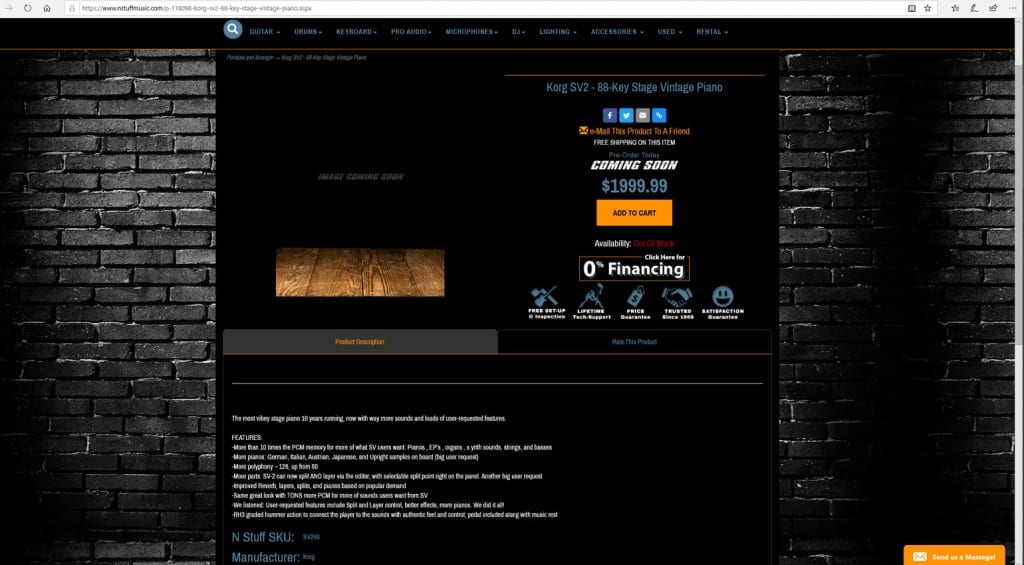Click e-Mail This Product To A Friend
Image resolution: width=1024 pixels, height=565 pixels.
pyautogui.click(x=634, y=131)
